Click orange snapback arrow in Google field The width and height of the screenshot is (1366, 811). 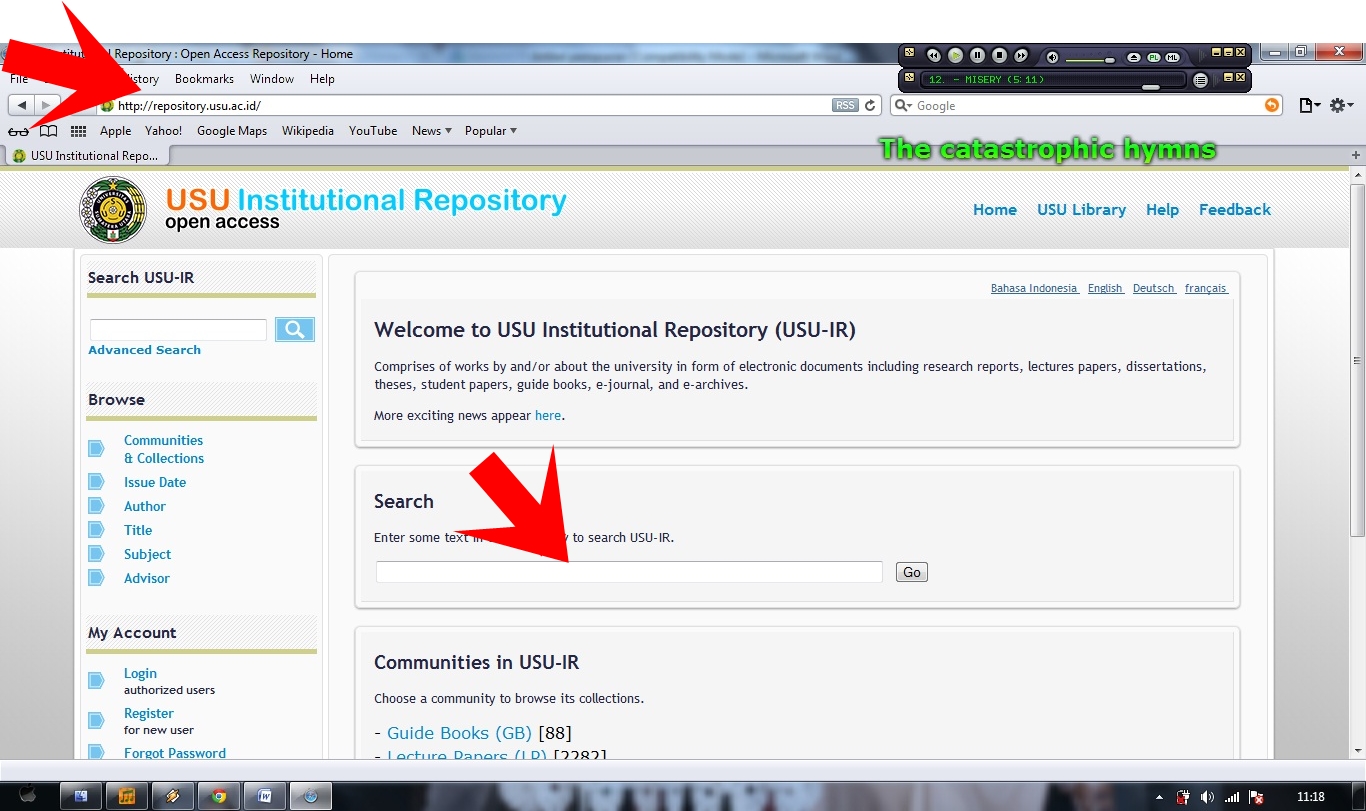[1272, 105]
